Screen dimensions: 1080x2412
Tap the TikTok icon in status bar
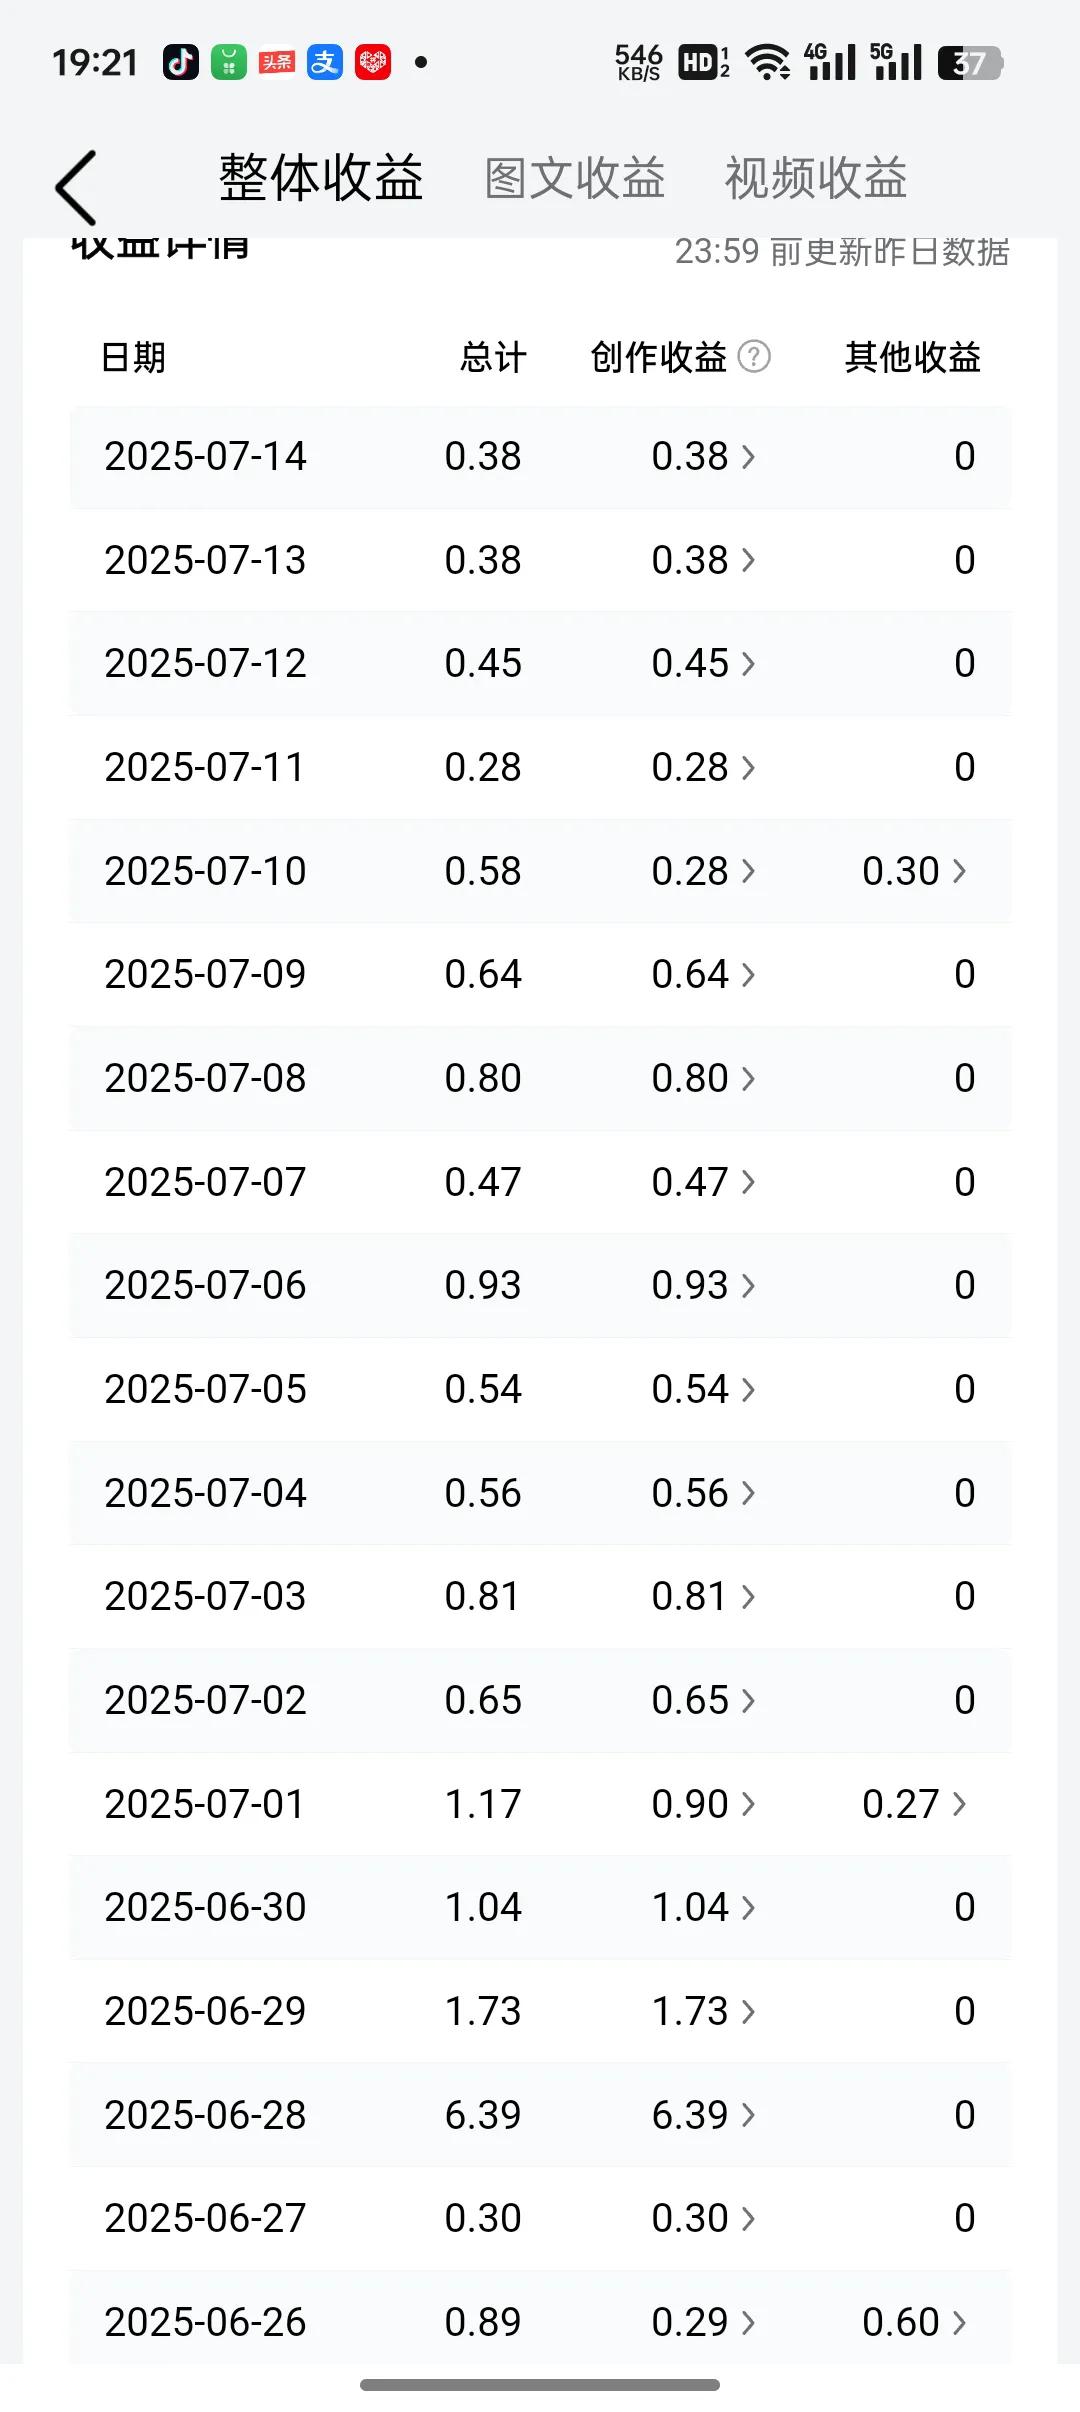point(181,62)
